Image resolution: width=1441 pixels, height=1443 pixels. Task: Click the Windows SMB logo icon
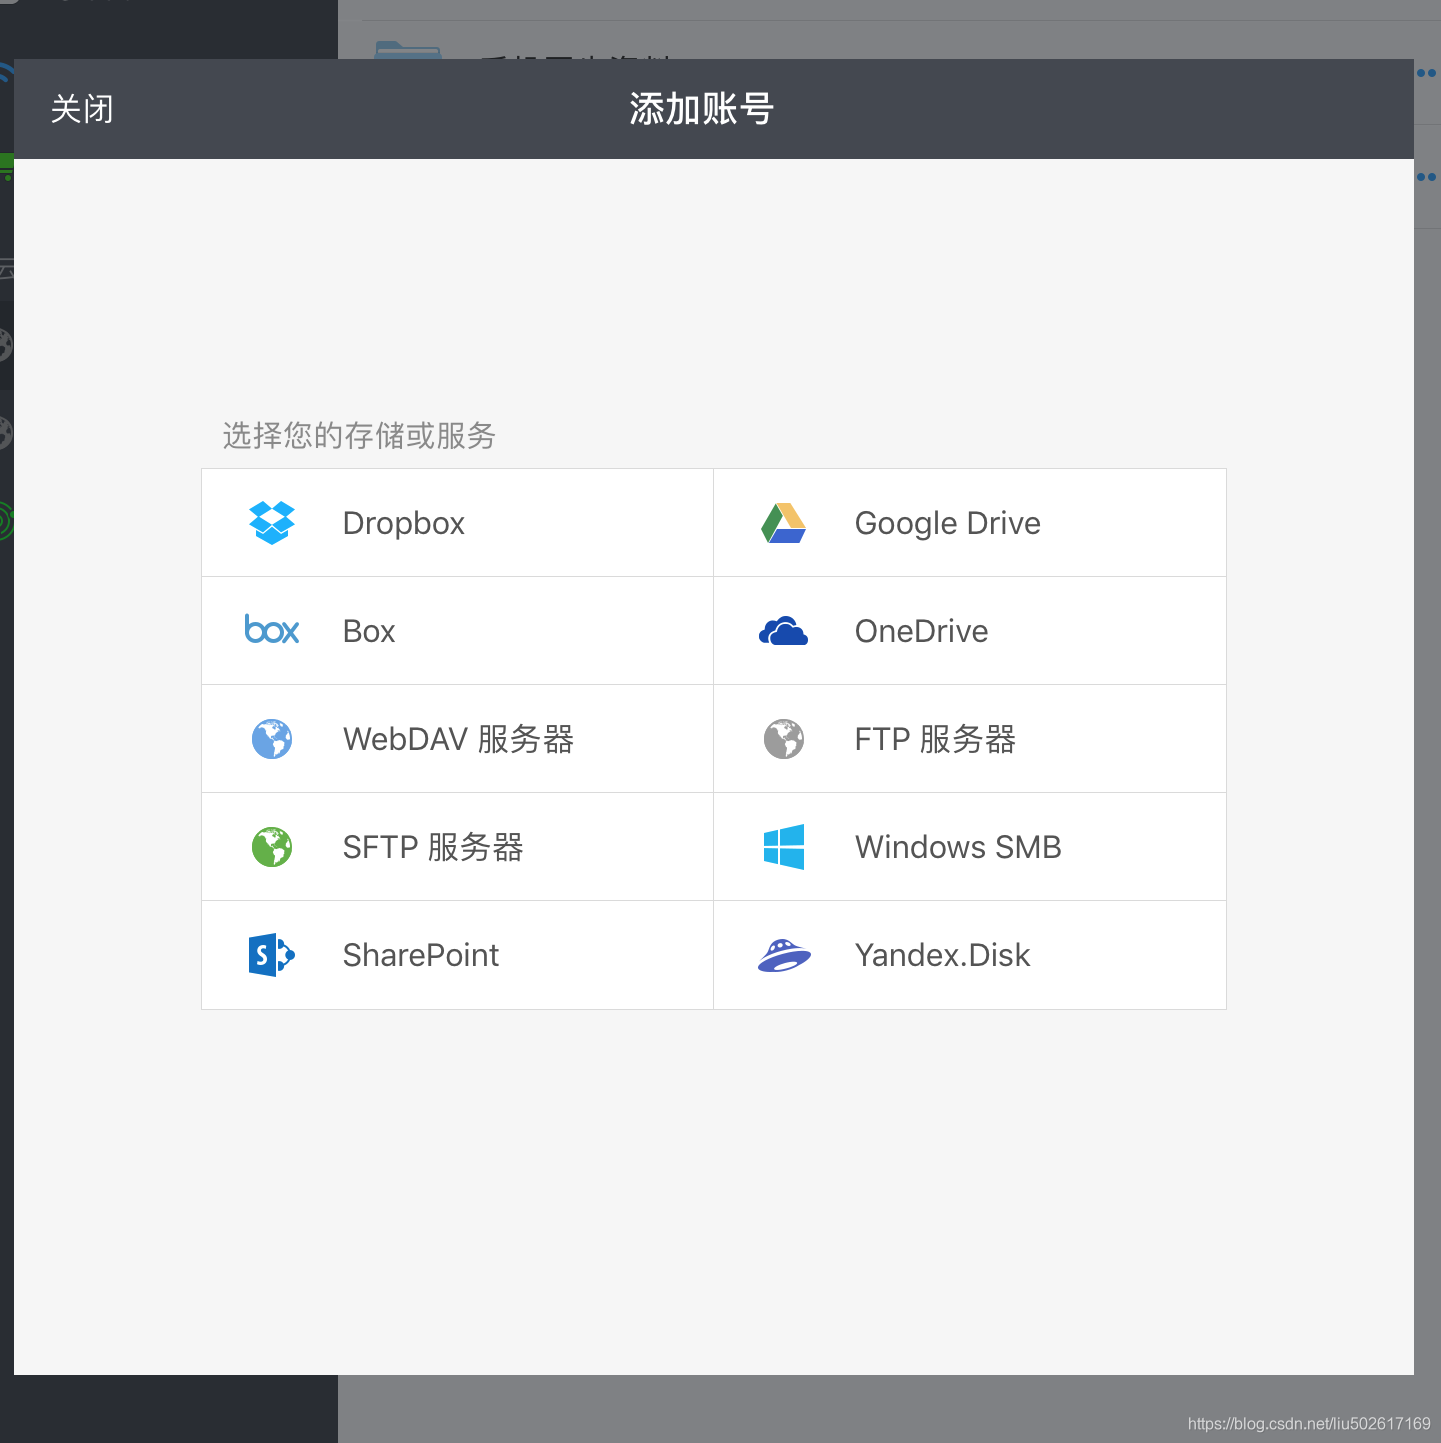pos(784,847)
